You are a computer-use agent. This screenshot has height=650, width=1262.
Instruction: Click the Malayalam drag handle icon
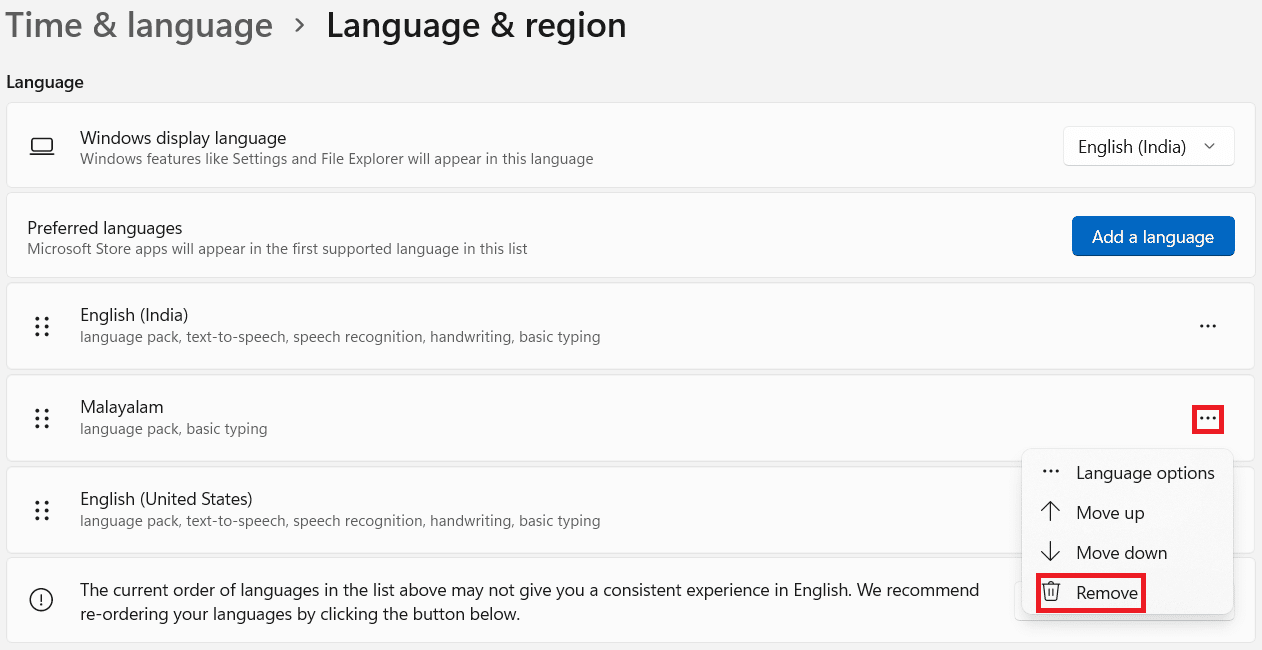pyautogui.click(x=42, y=418)
